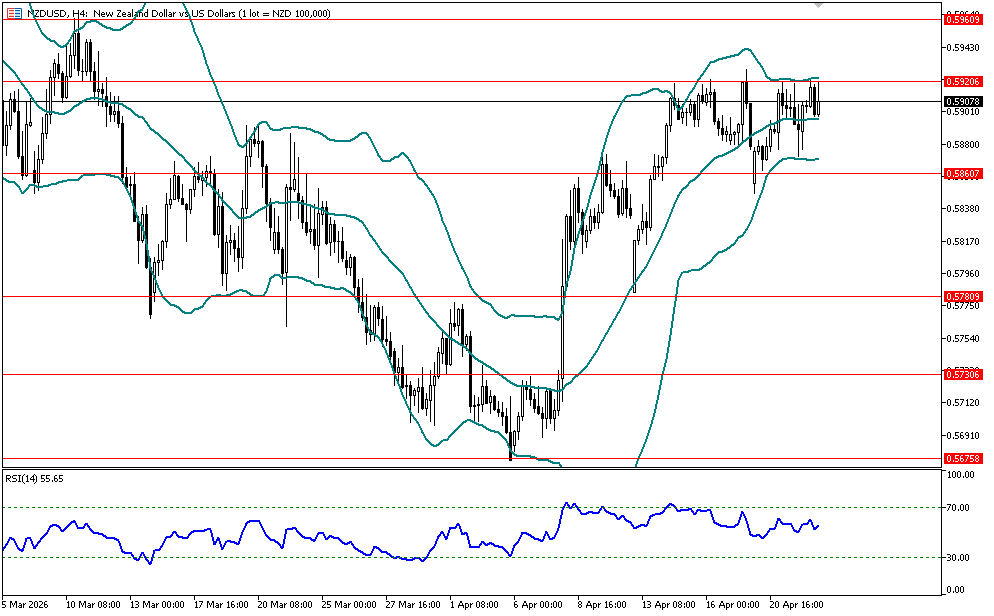Select the 0.57803 red price label

tap(962, 297)
